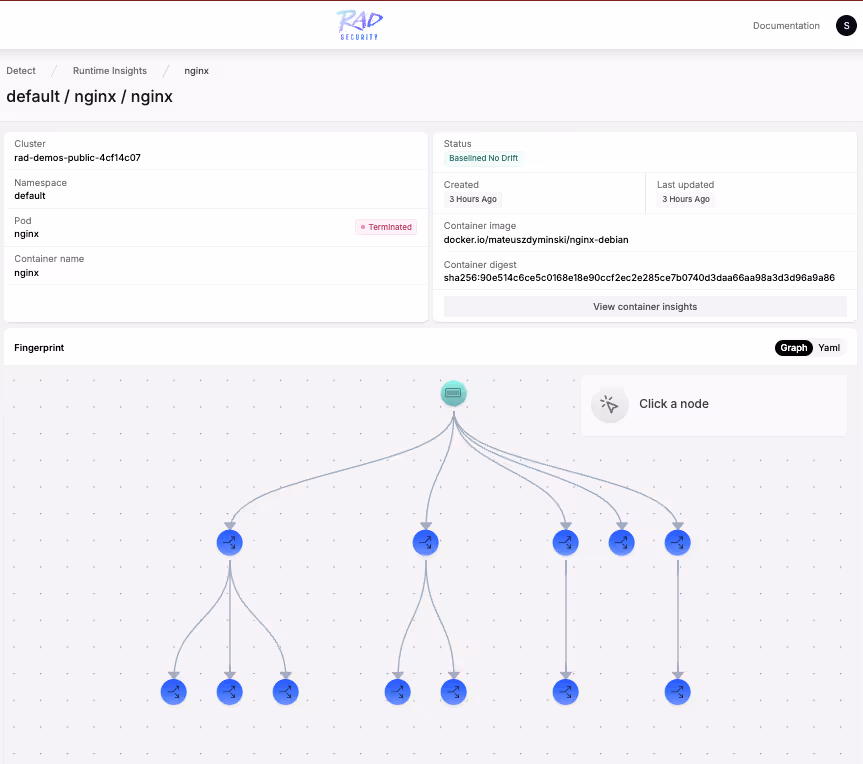Click the fourth bottom-row process node
This screenshot has height=764, width=863.
(397, 692)
